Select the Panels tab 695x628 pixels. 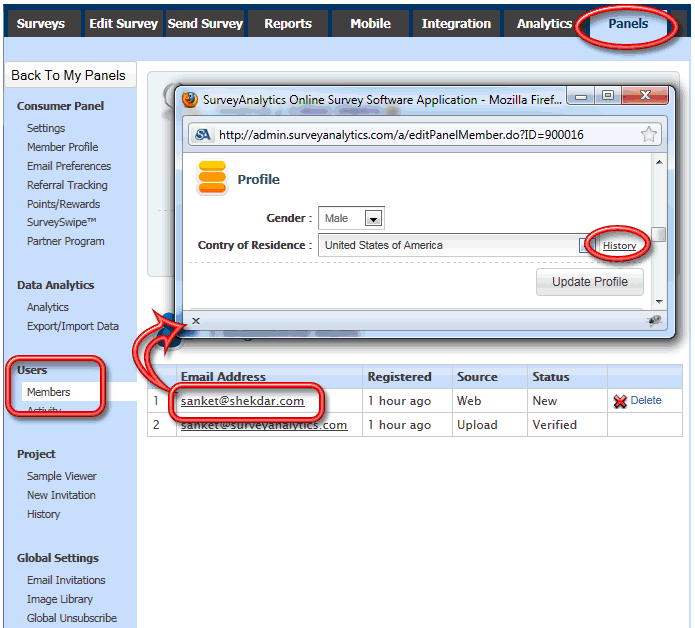point(628,23)
